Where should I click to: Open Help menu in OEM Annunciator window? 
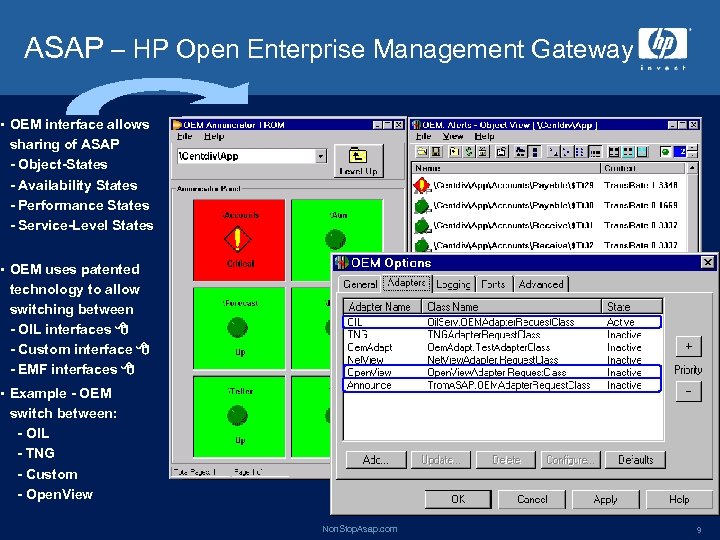(x=214, y=136)
